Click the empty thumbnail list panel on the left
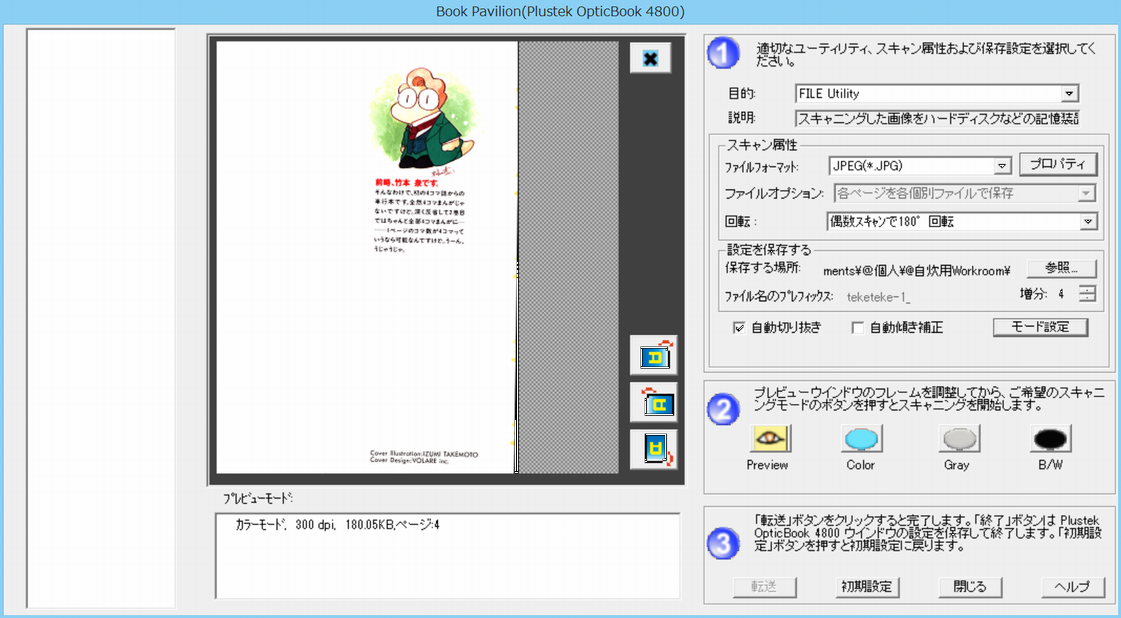This screenshot has height=618, width=1121. pyautogui.click(x=101, y=318)
